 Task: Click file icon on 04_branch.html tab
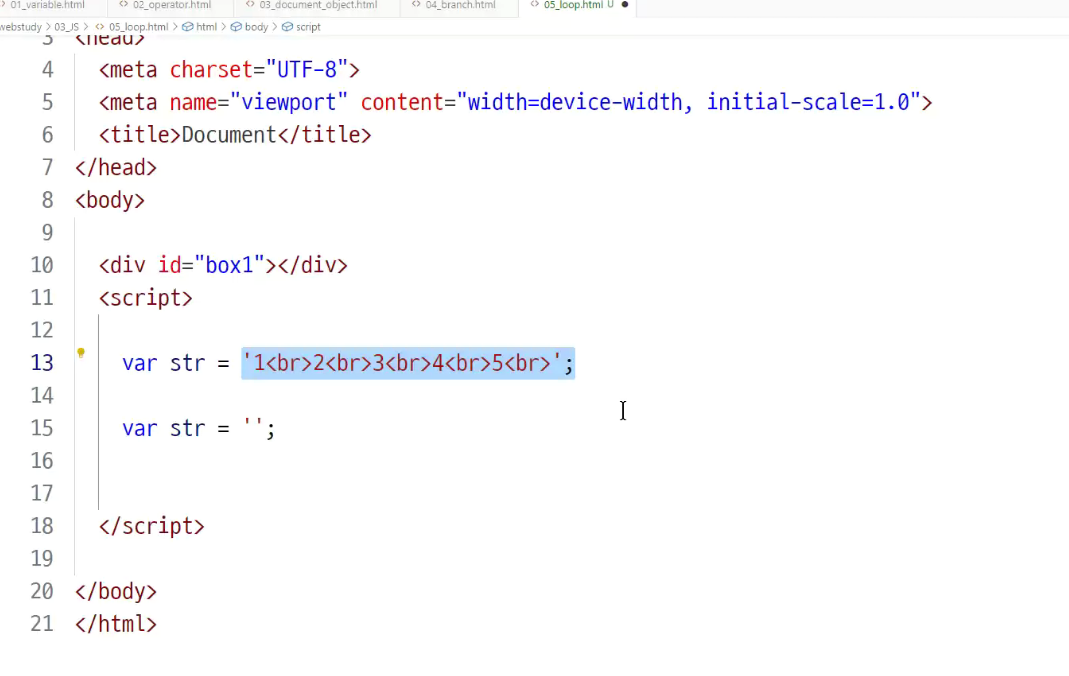point(416,4)
